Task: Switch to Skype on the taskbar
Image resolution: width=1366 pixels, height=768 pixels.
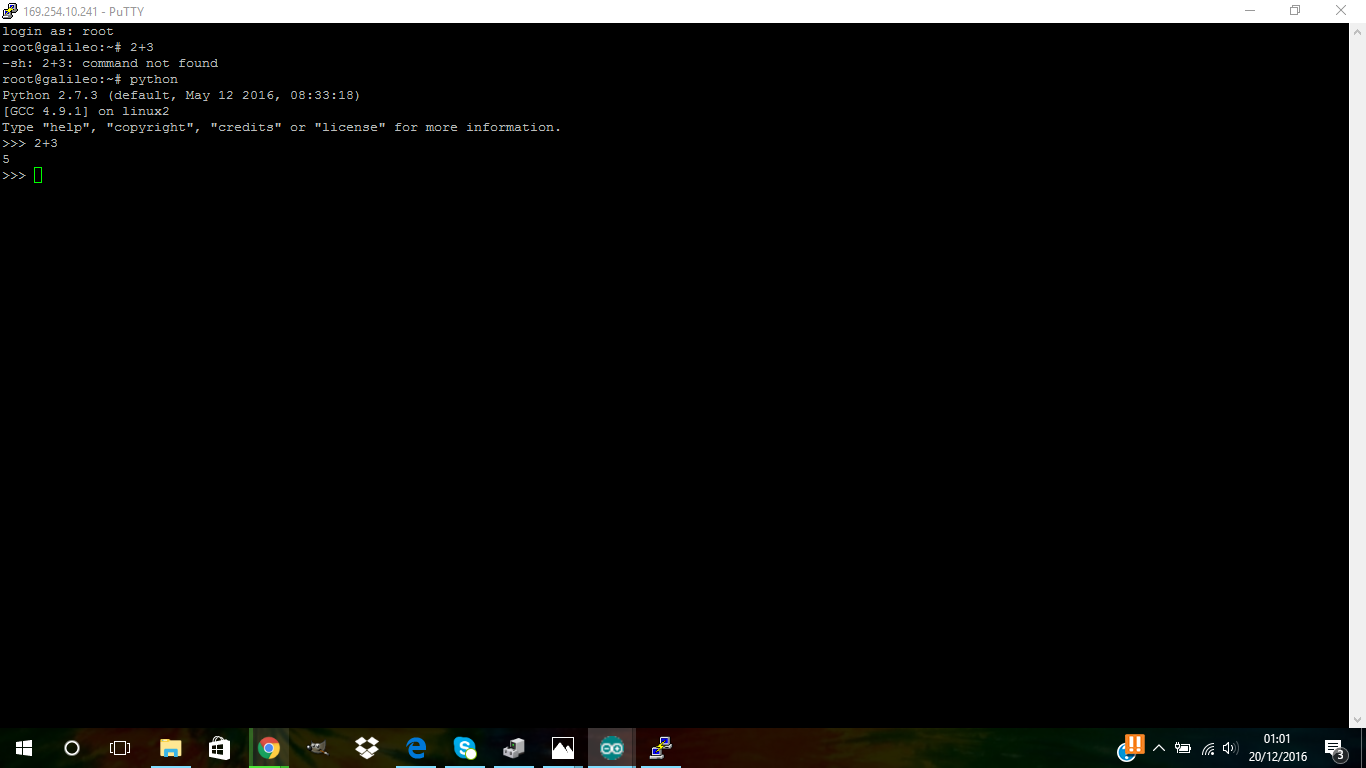Action: (x=465, y=748)
